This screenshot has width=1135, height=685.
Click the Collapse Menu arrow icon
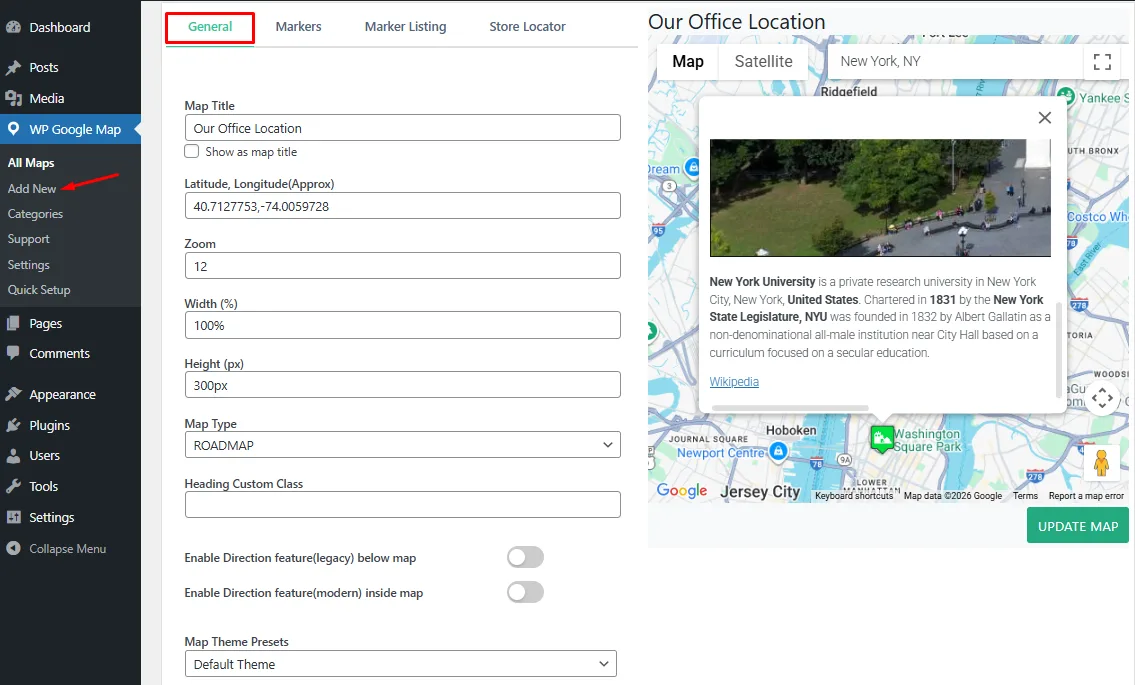pos(13,548)
